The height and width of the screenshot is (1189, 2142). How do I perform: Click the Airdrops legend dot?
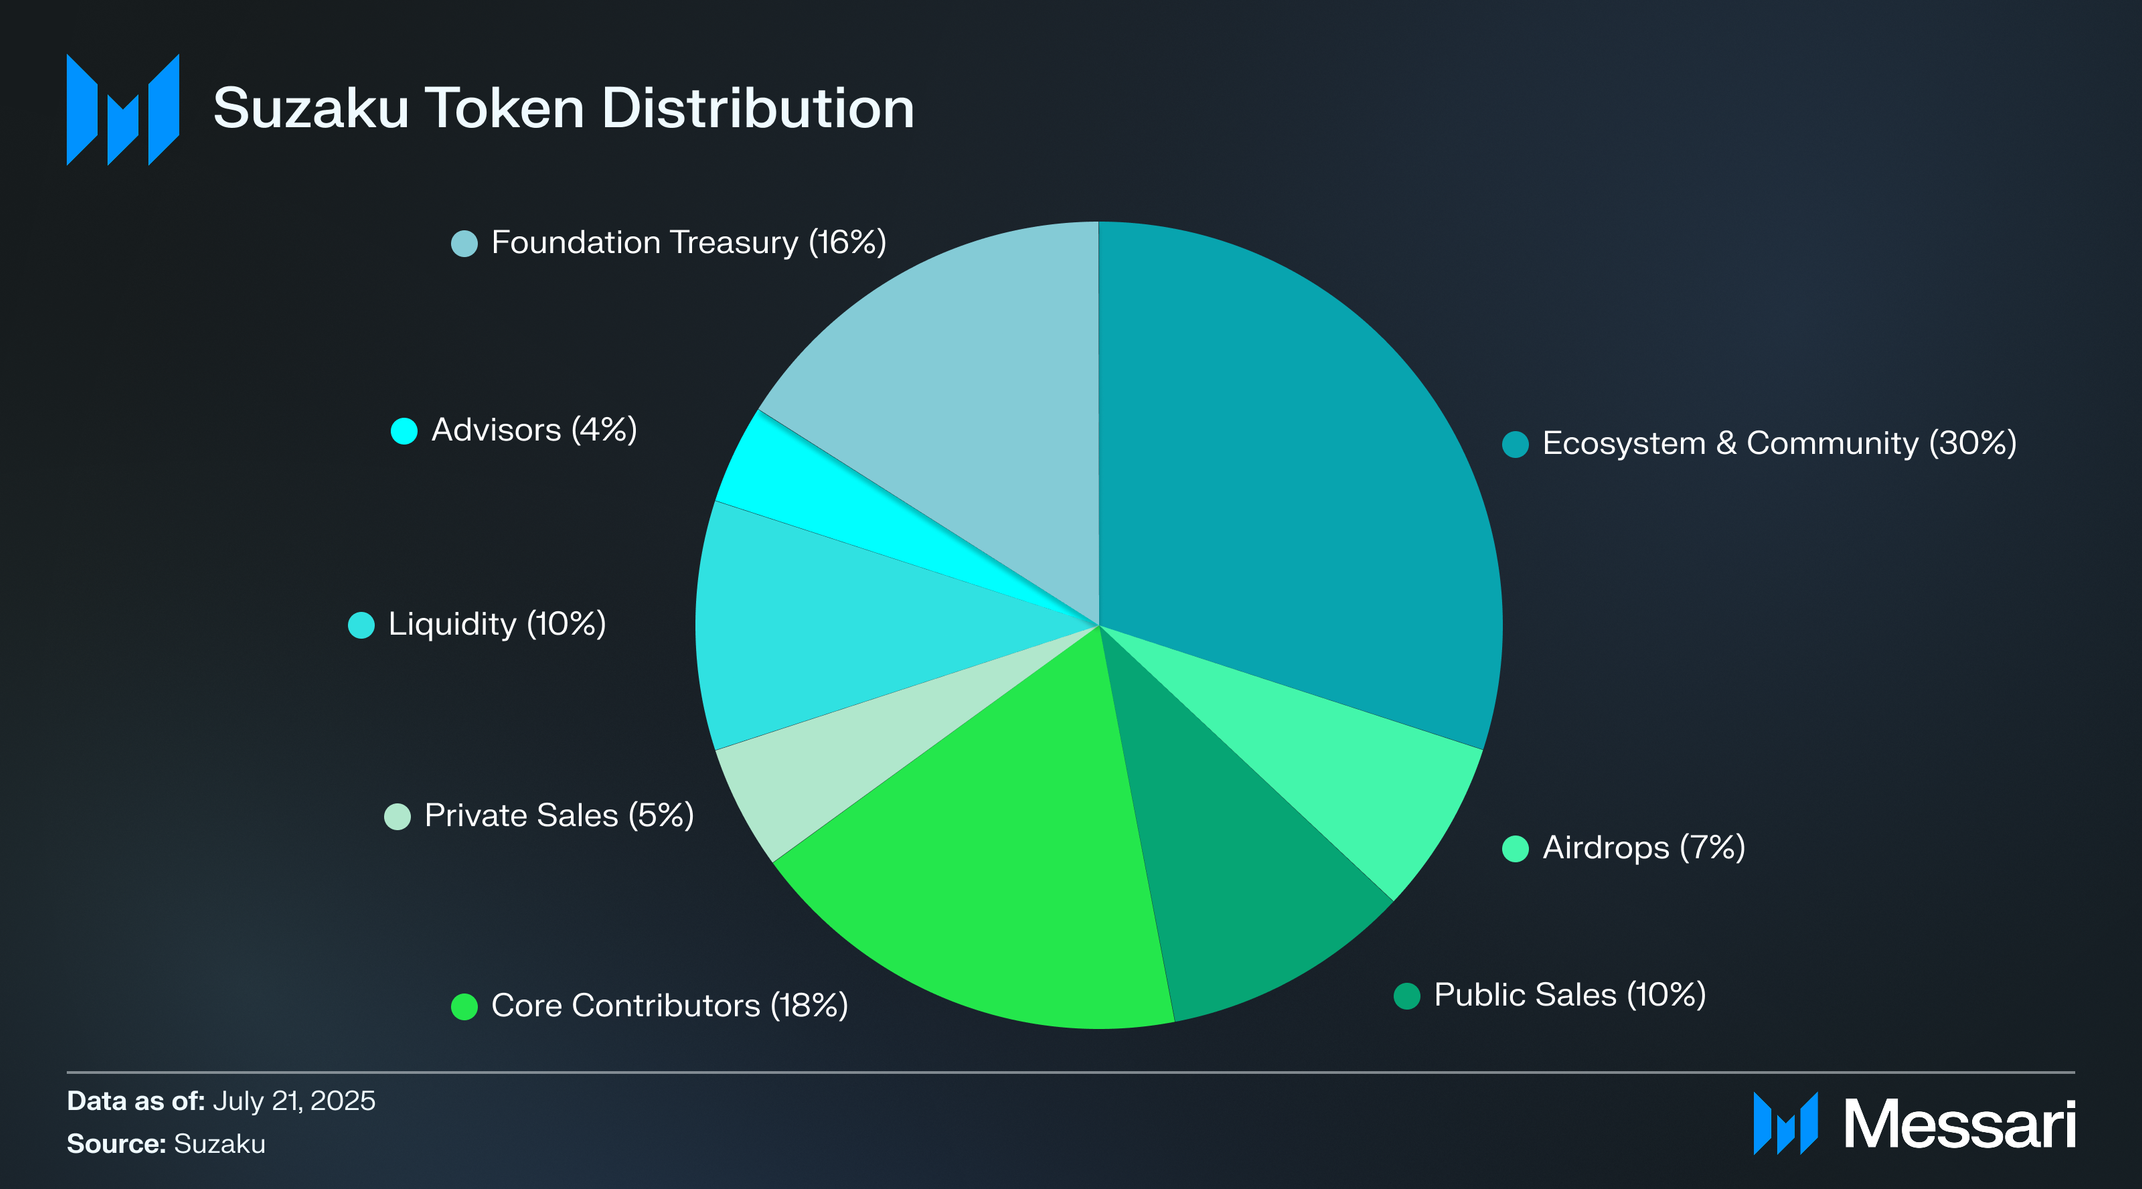point(1516,848)
